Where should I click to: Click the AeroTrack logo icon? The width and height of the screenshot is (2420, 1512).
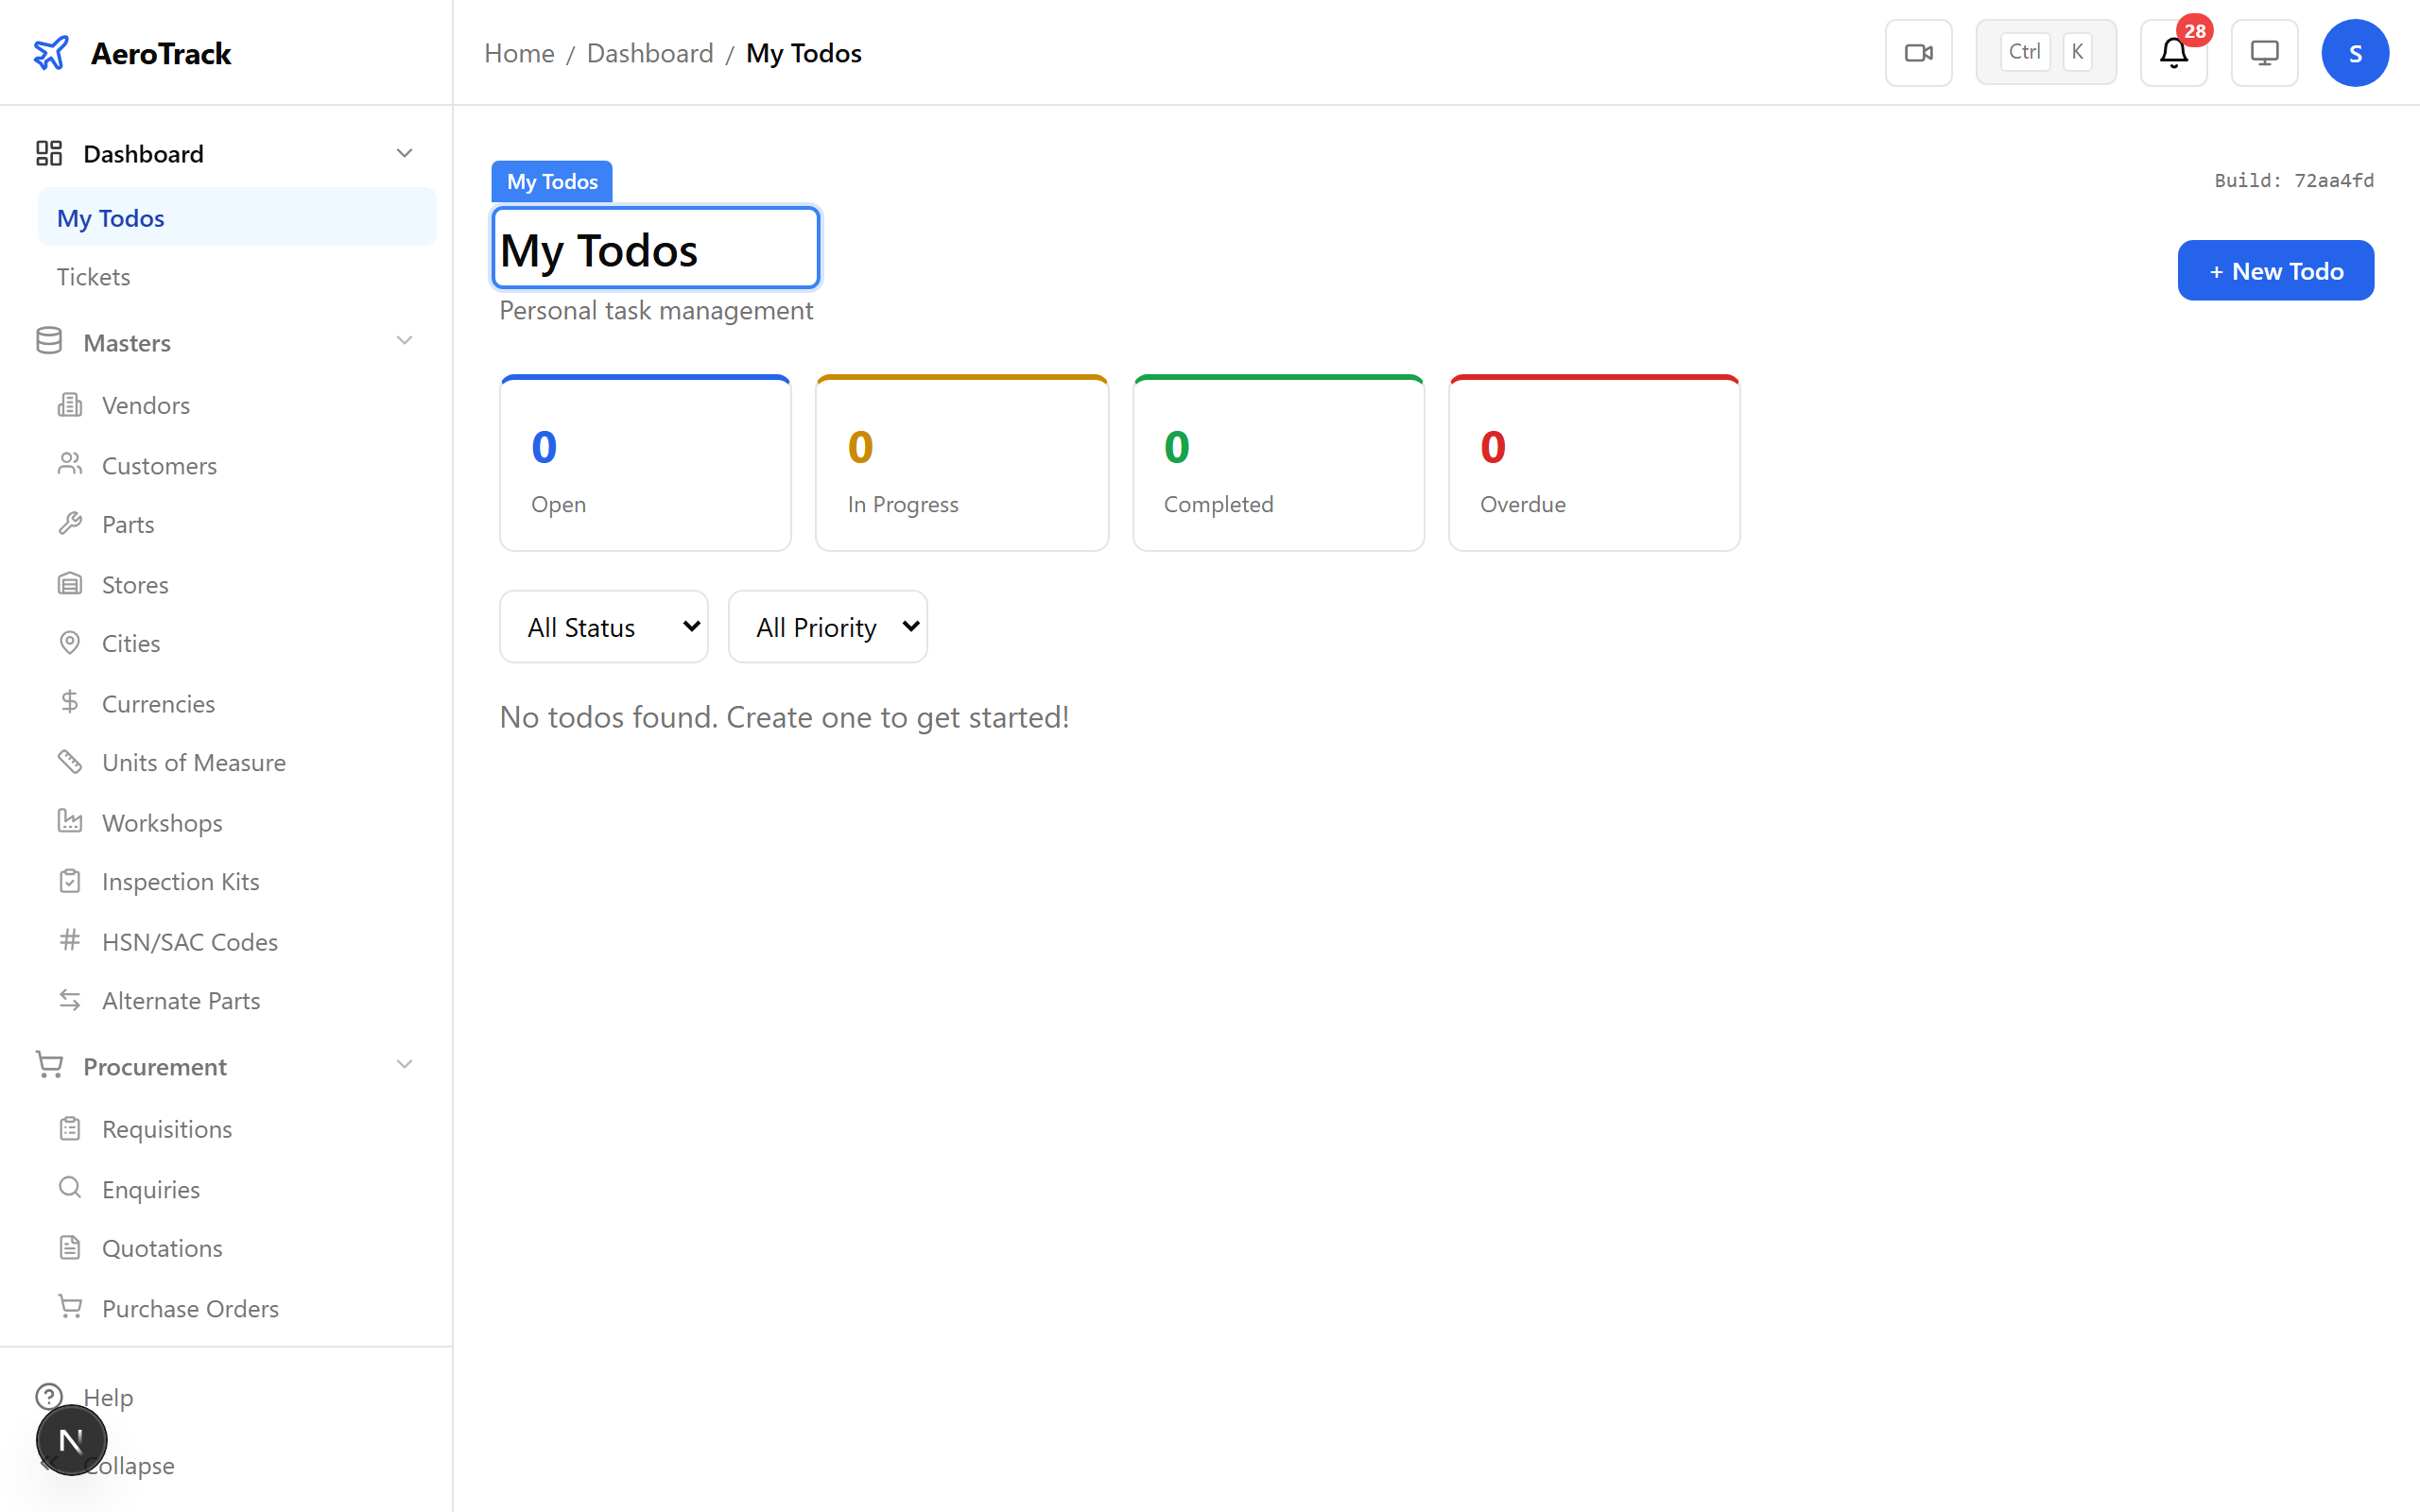[x=50, y=52]
